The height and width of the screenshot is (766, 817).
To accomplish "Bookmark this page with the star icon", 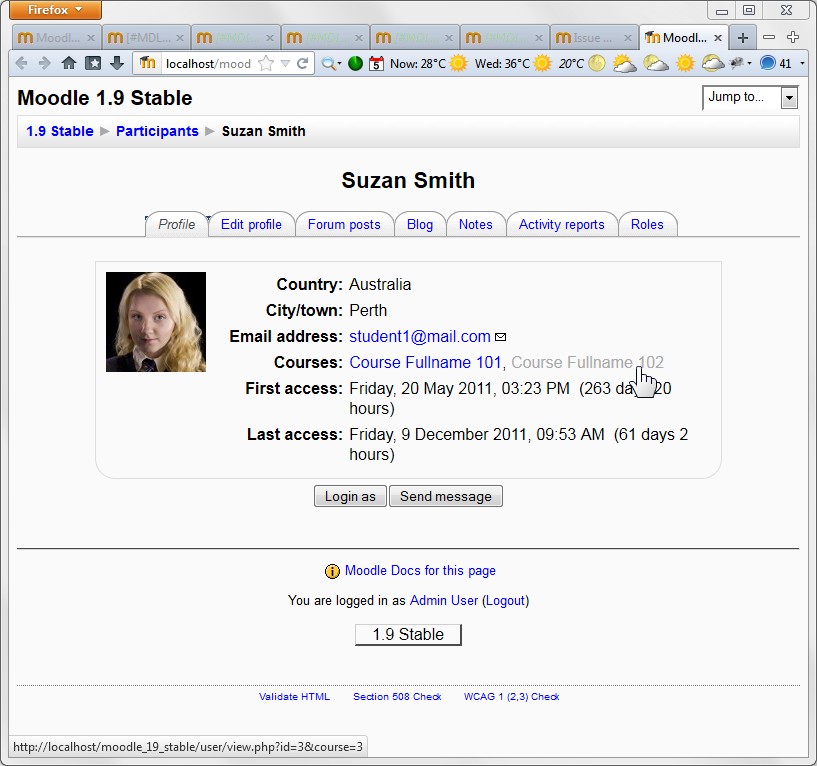I will (266, 64).
